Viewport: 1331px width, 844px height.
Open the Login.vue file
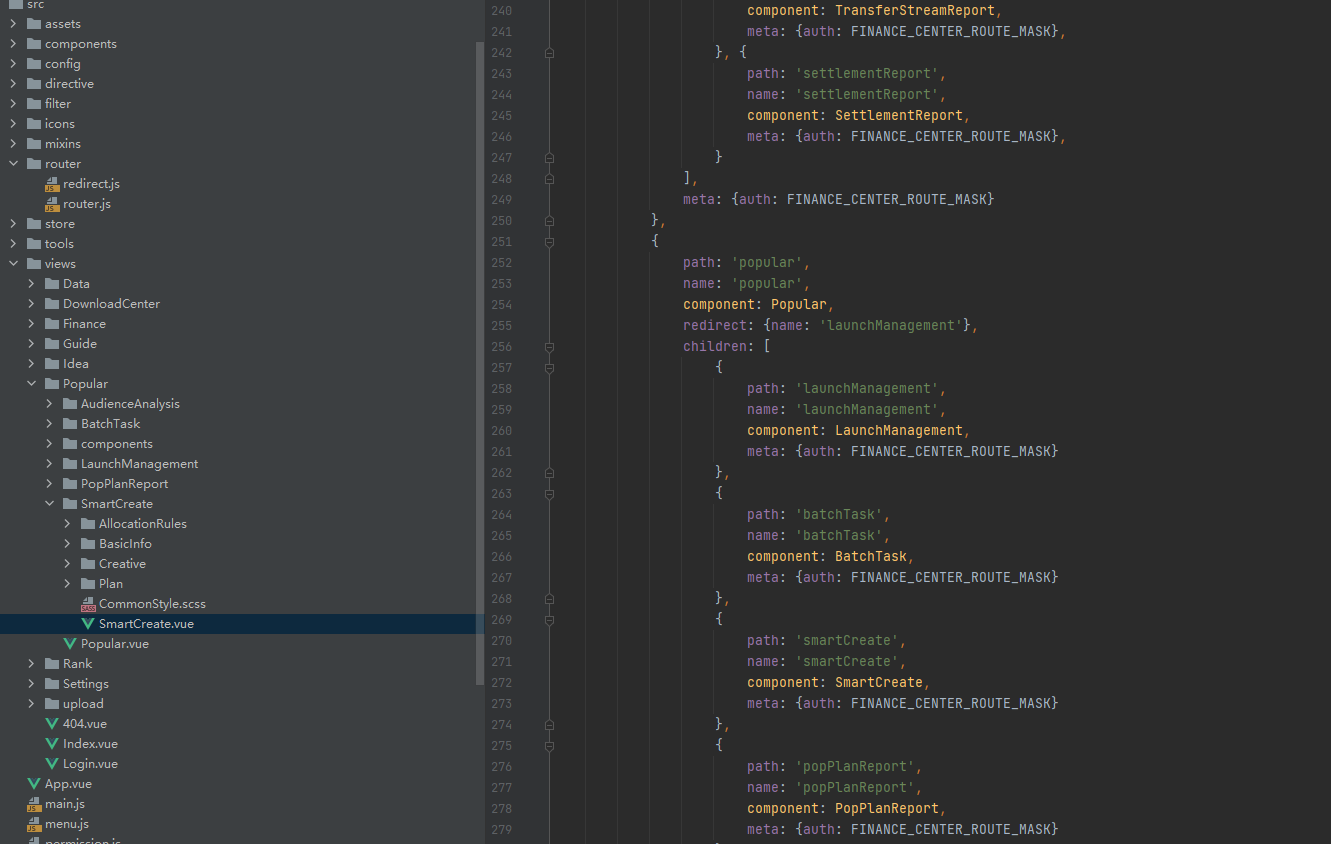[90, 764]
